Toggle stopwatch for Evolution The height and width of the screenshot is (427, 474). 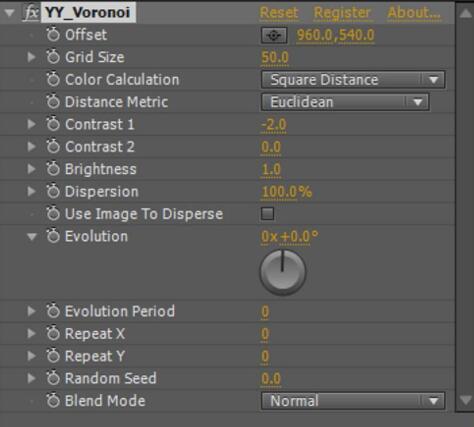[53, 236]
